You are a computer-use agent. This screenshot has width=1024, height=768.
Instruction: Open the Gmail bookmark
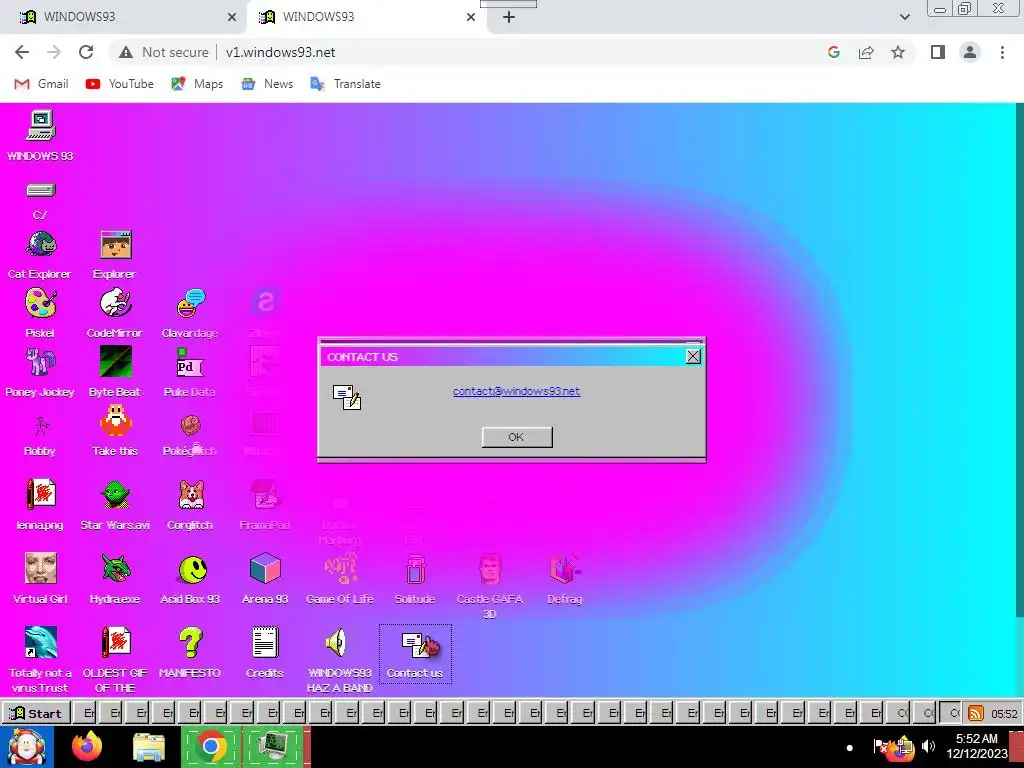(41, 84)
